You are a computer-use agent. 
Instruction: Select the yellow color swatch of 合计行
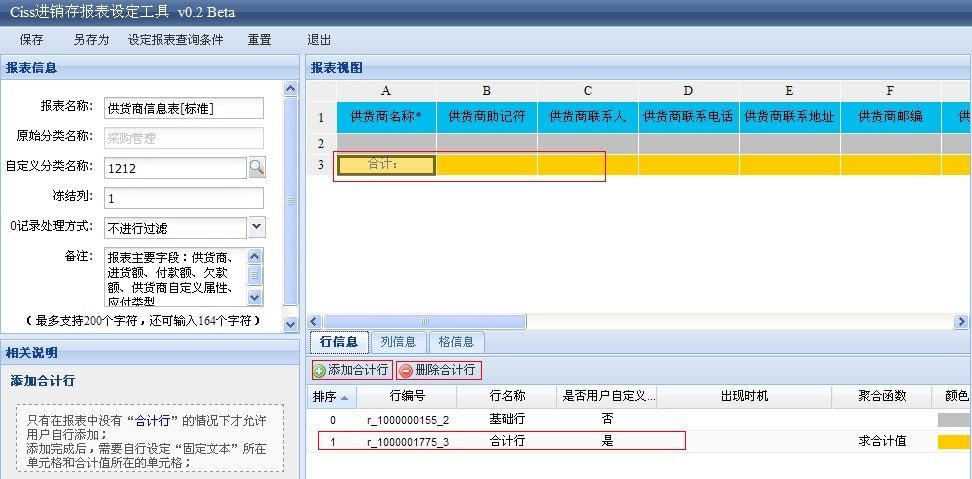click(953, 441)
